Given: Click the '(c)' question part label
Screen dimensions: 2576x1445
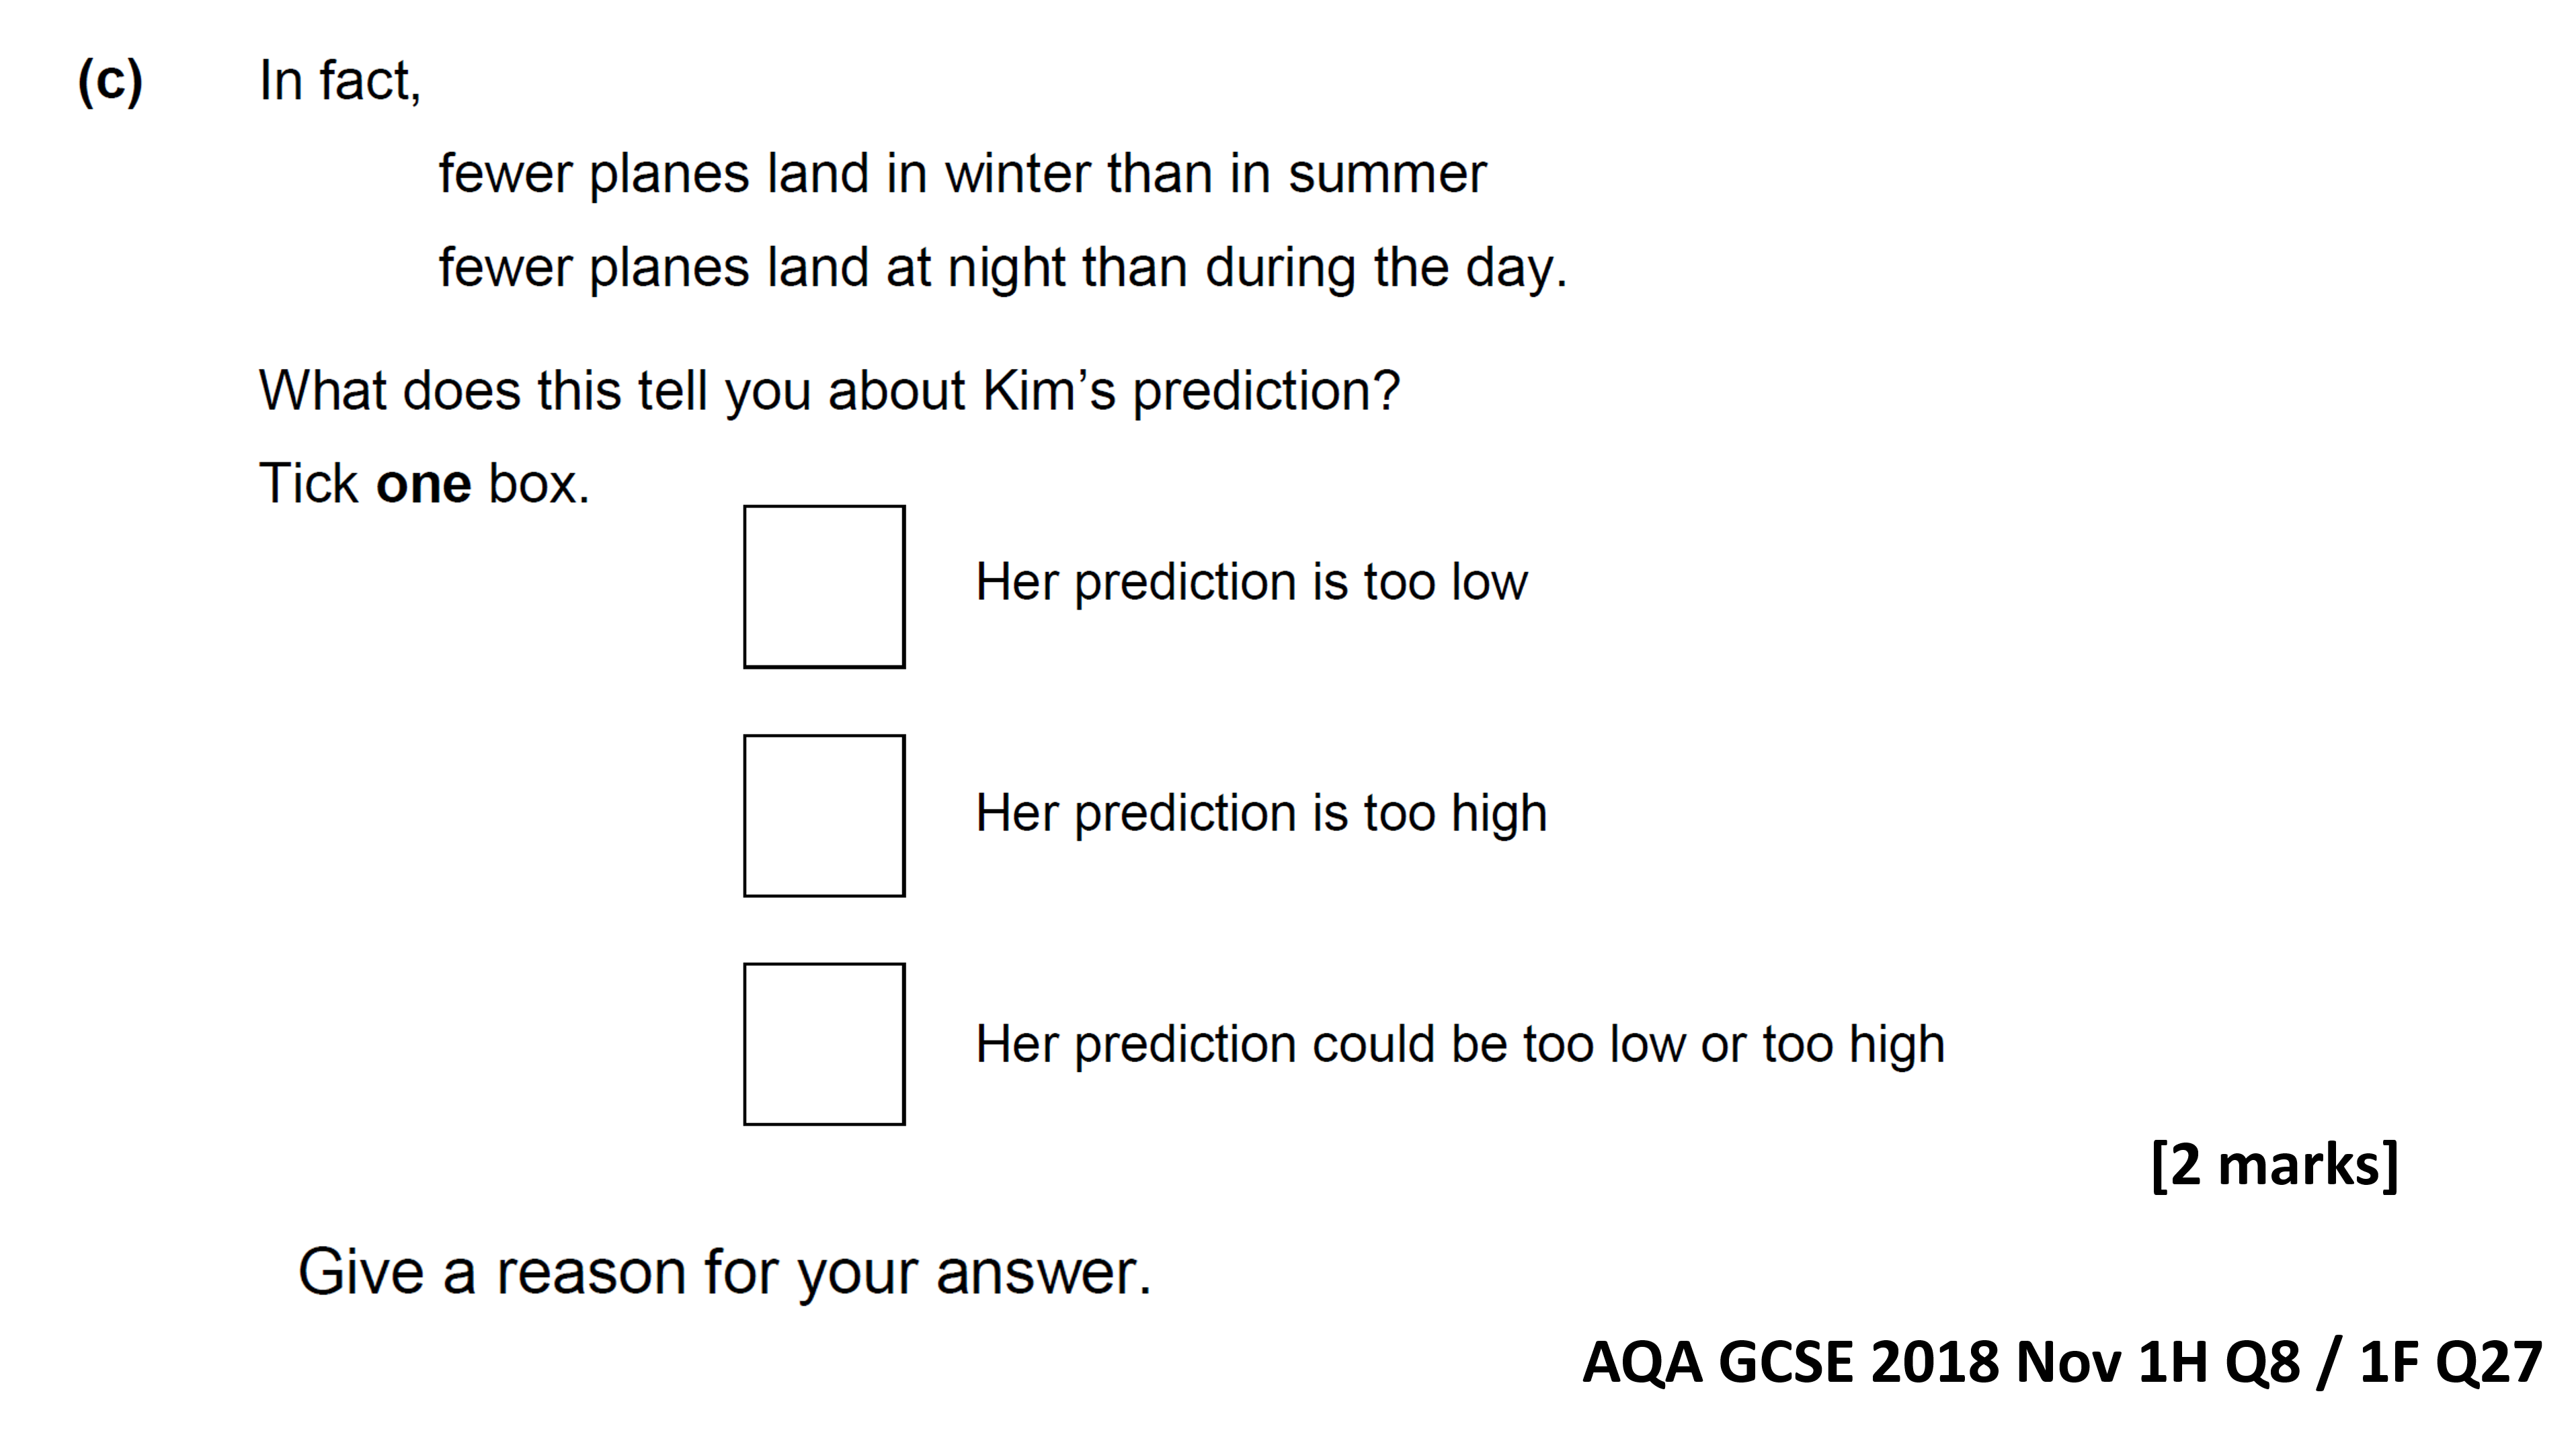Looking at the screenshot, I should coord(110,81).
